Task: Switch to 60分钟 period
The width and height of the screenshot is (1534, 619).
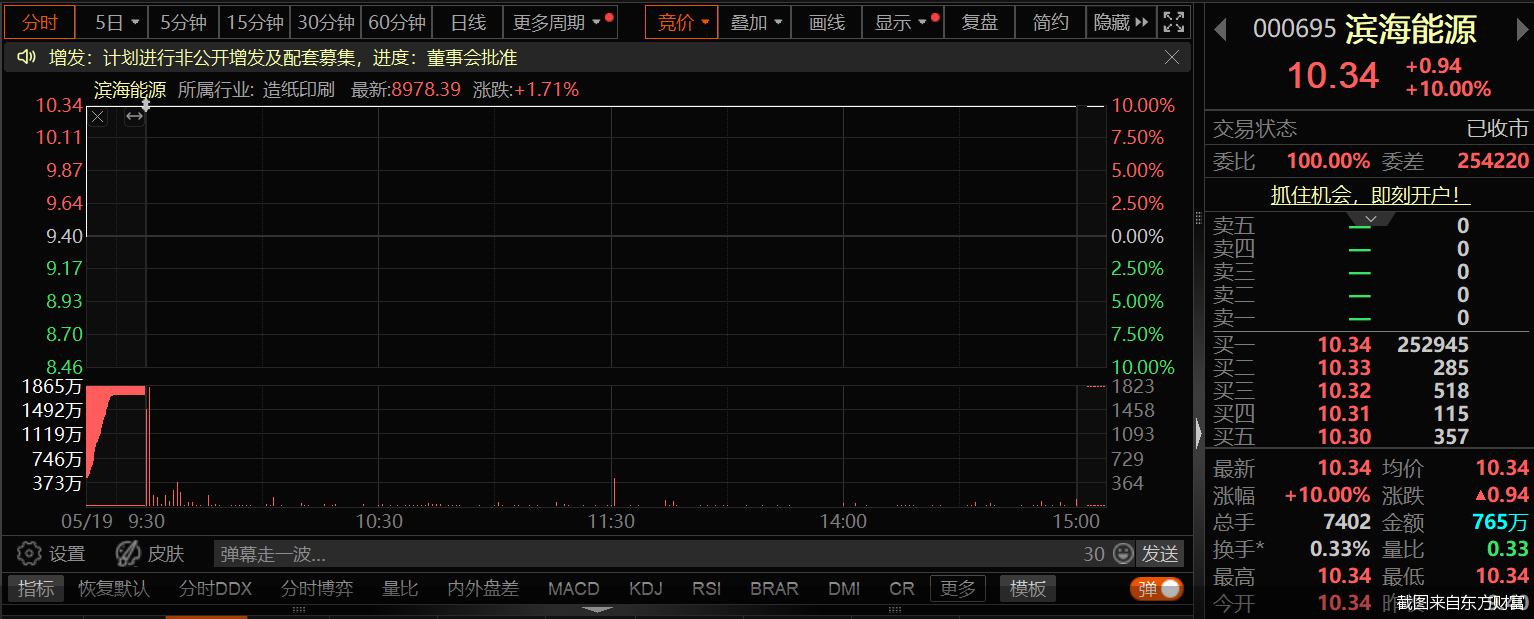Action: click(397, 22)
